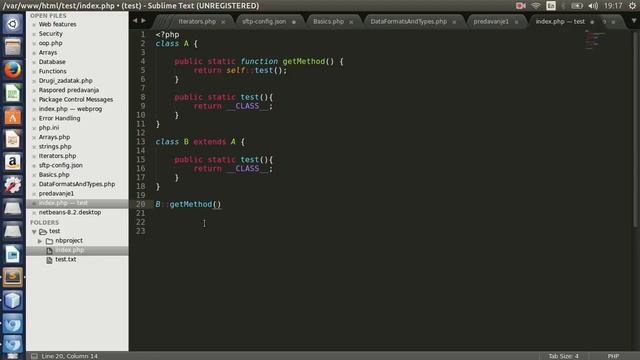The height and width of the screenshot is (360, 640).
Task: Select Functions in the Open Files list
Action: tap(53, 71)
